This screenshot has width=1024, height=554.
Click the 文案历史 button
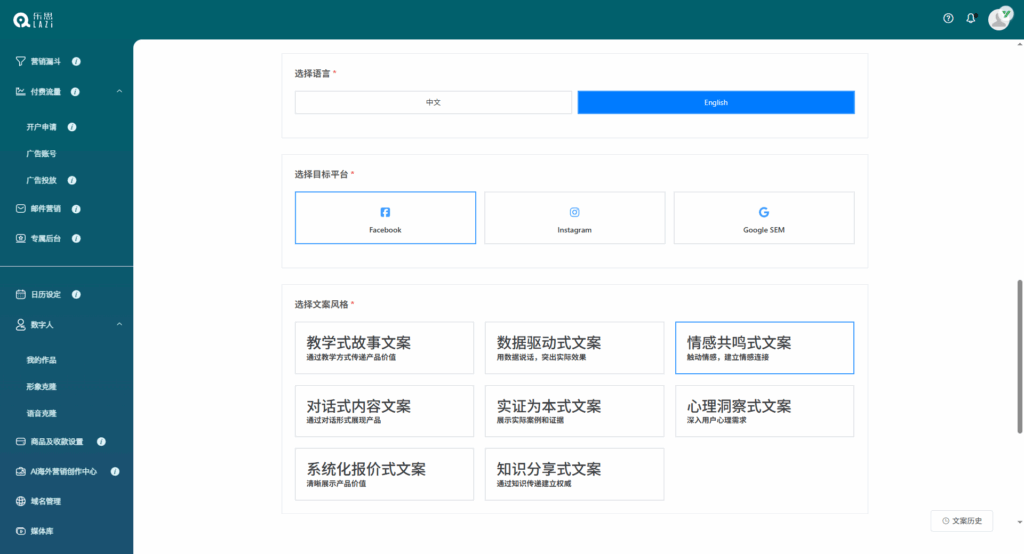coord(962,521)
